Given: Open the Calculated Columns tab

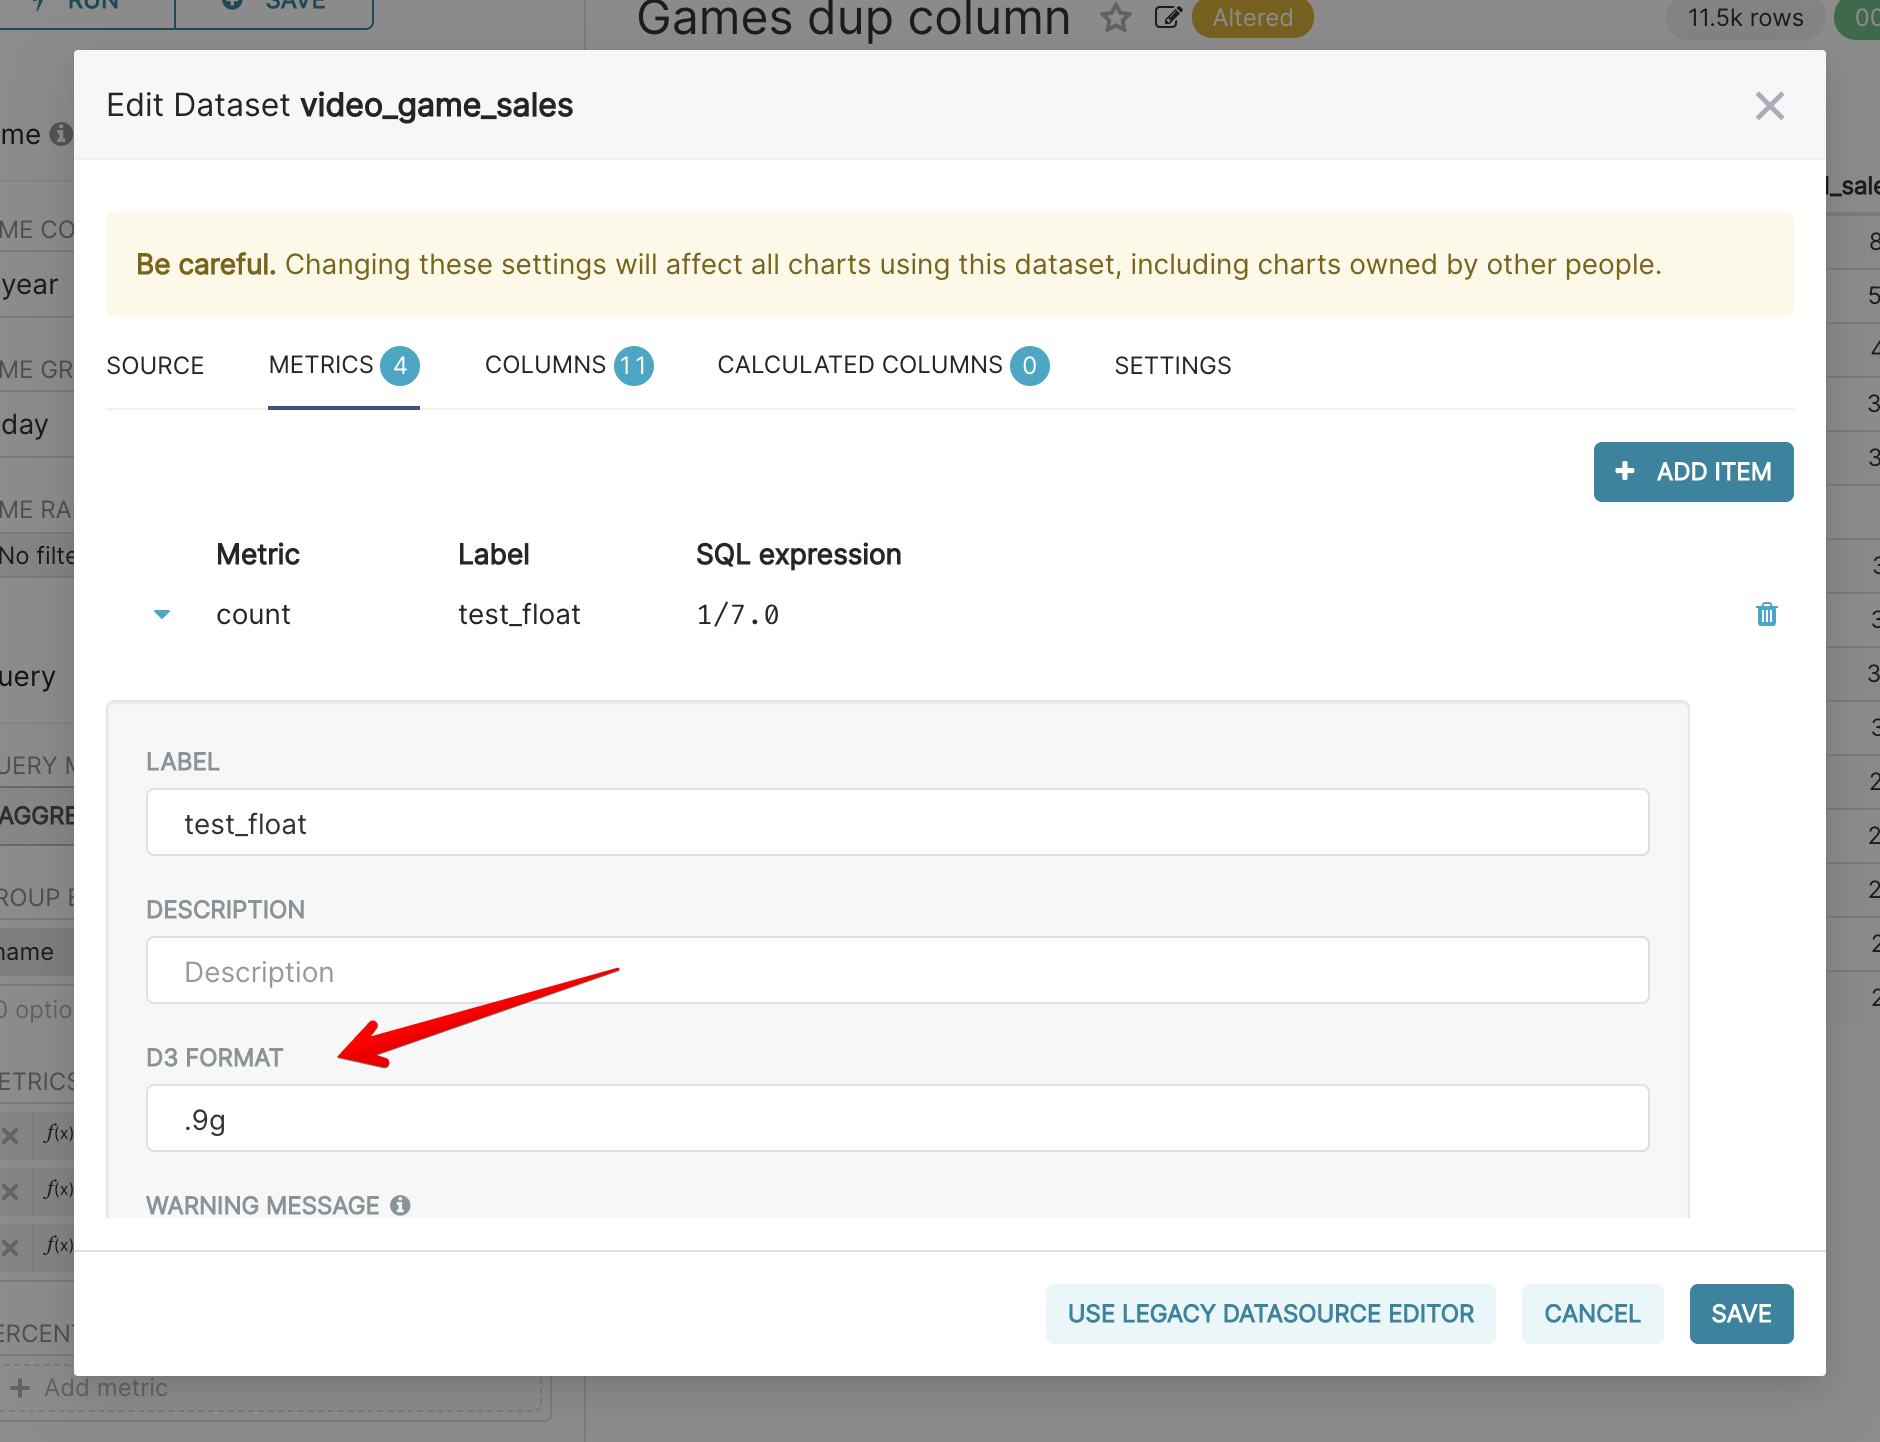Looking at the screenshot, I should tap(859, 365).
